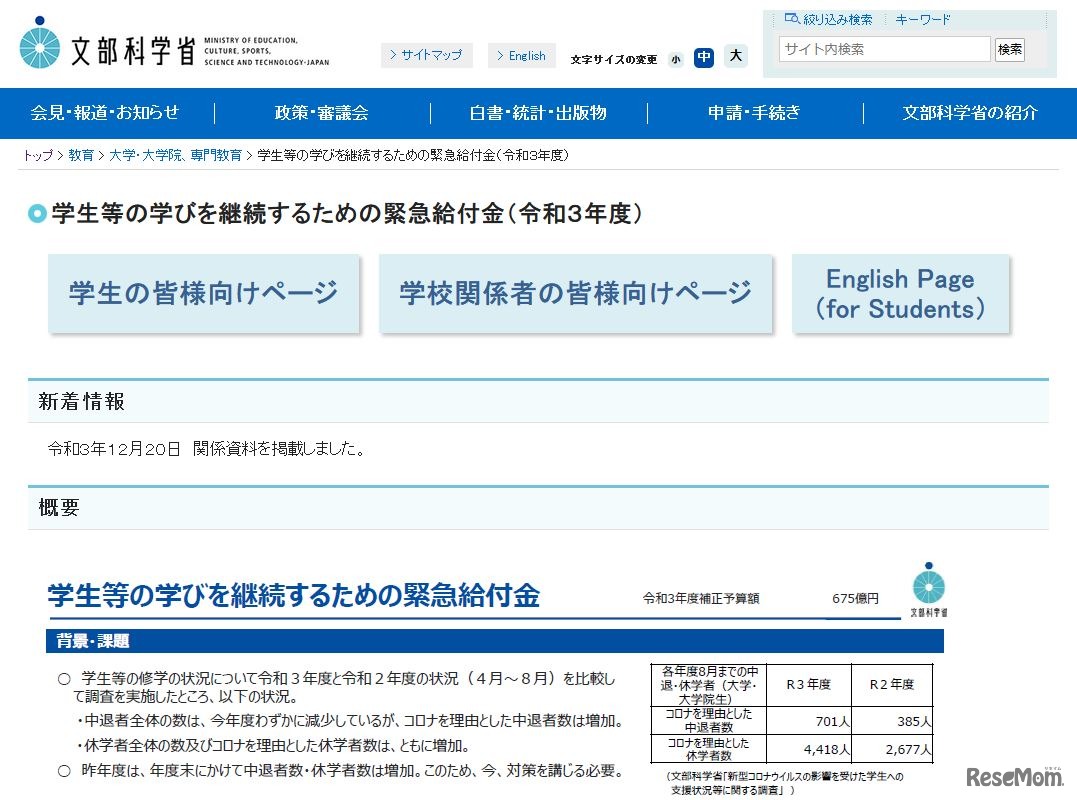The height and width of the screenshot is (800, 1077).
Task: Open the 学校関係者の皆様向けページ button
Action: click(x=575, y=293)
